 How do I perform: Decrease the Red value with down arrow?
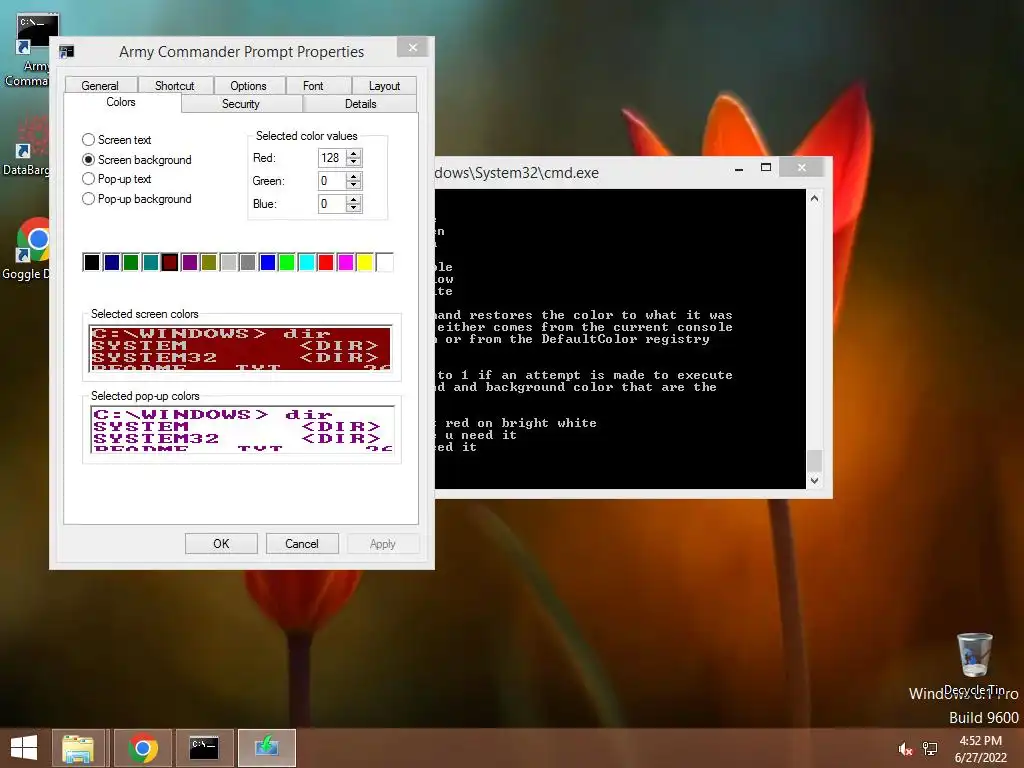354,161
